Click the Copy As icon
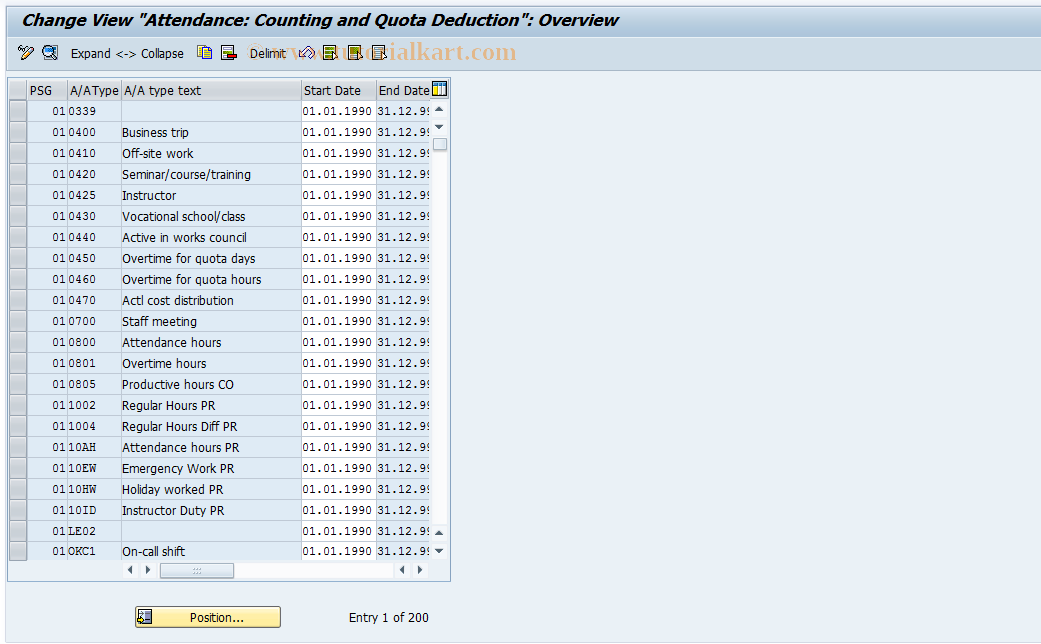 [x=204, y=53]
